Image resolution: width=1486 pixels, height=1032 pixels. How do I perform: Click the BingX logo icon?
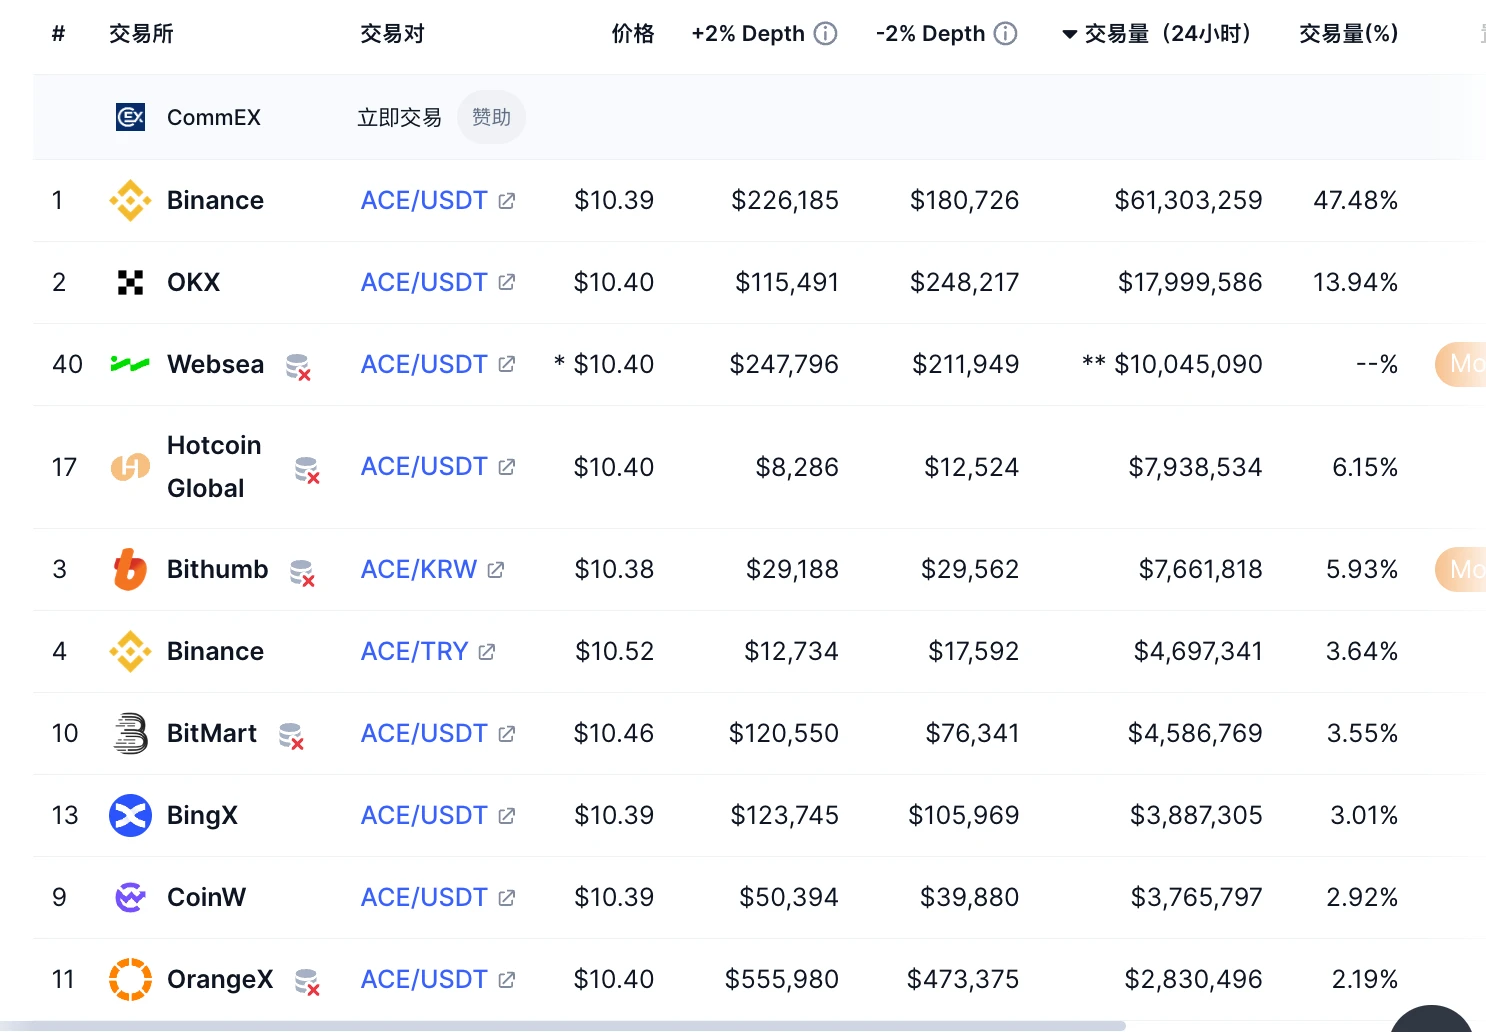point(129,815)
